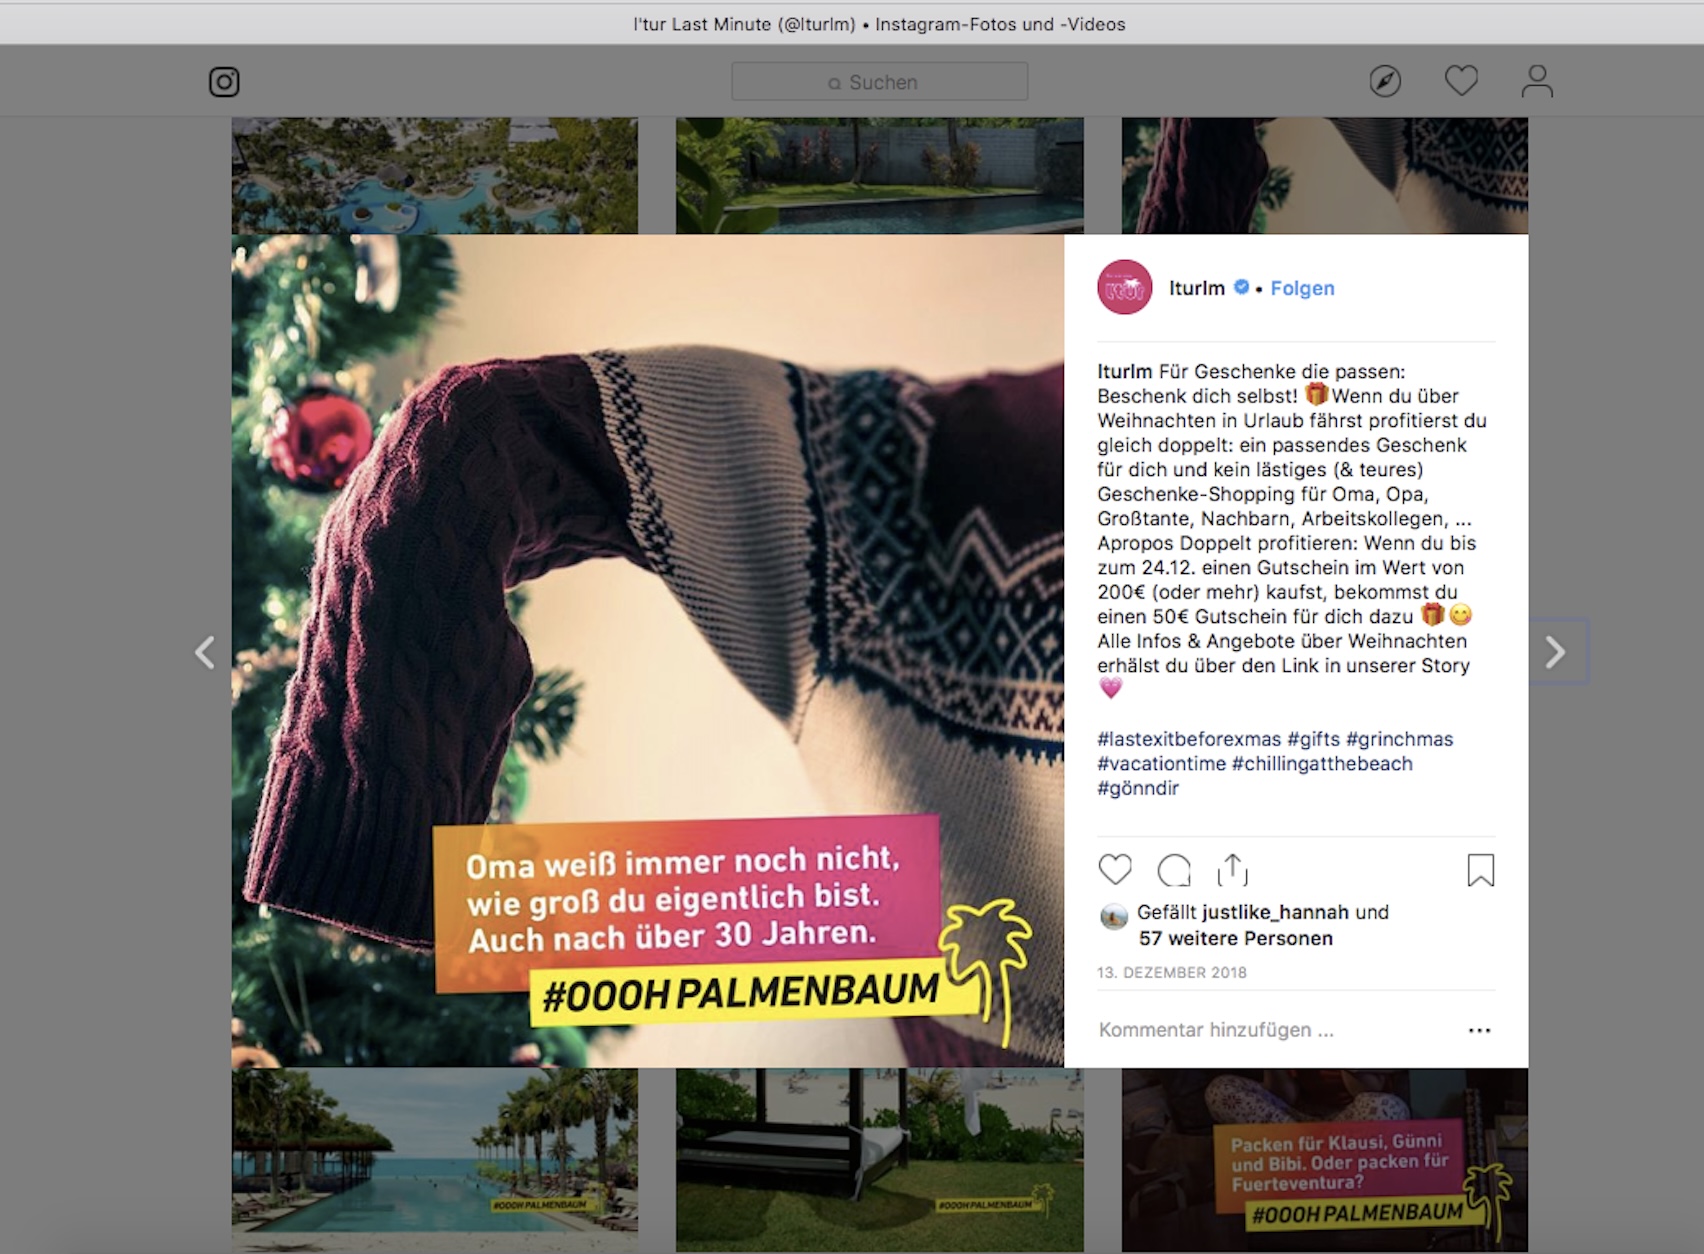1704x1254 pixels.
Task: Open the #lastexitbeforexmas hashtag
Action: point(1189,739)
